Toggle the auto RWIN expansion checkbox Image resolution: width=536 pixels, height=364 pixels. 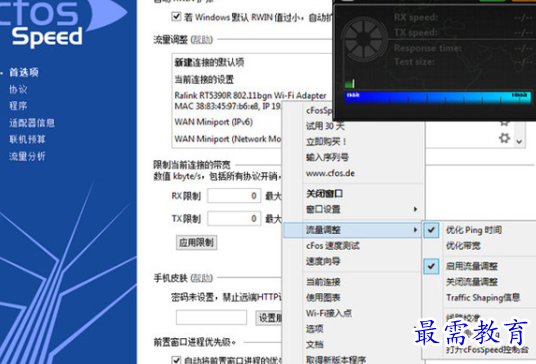coord(176,16)
